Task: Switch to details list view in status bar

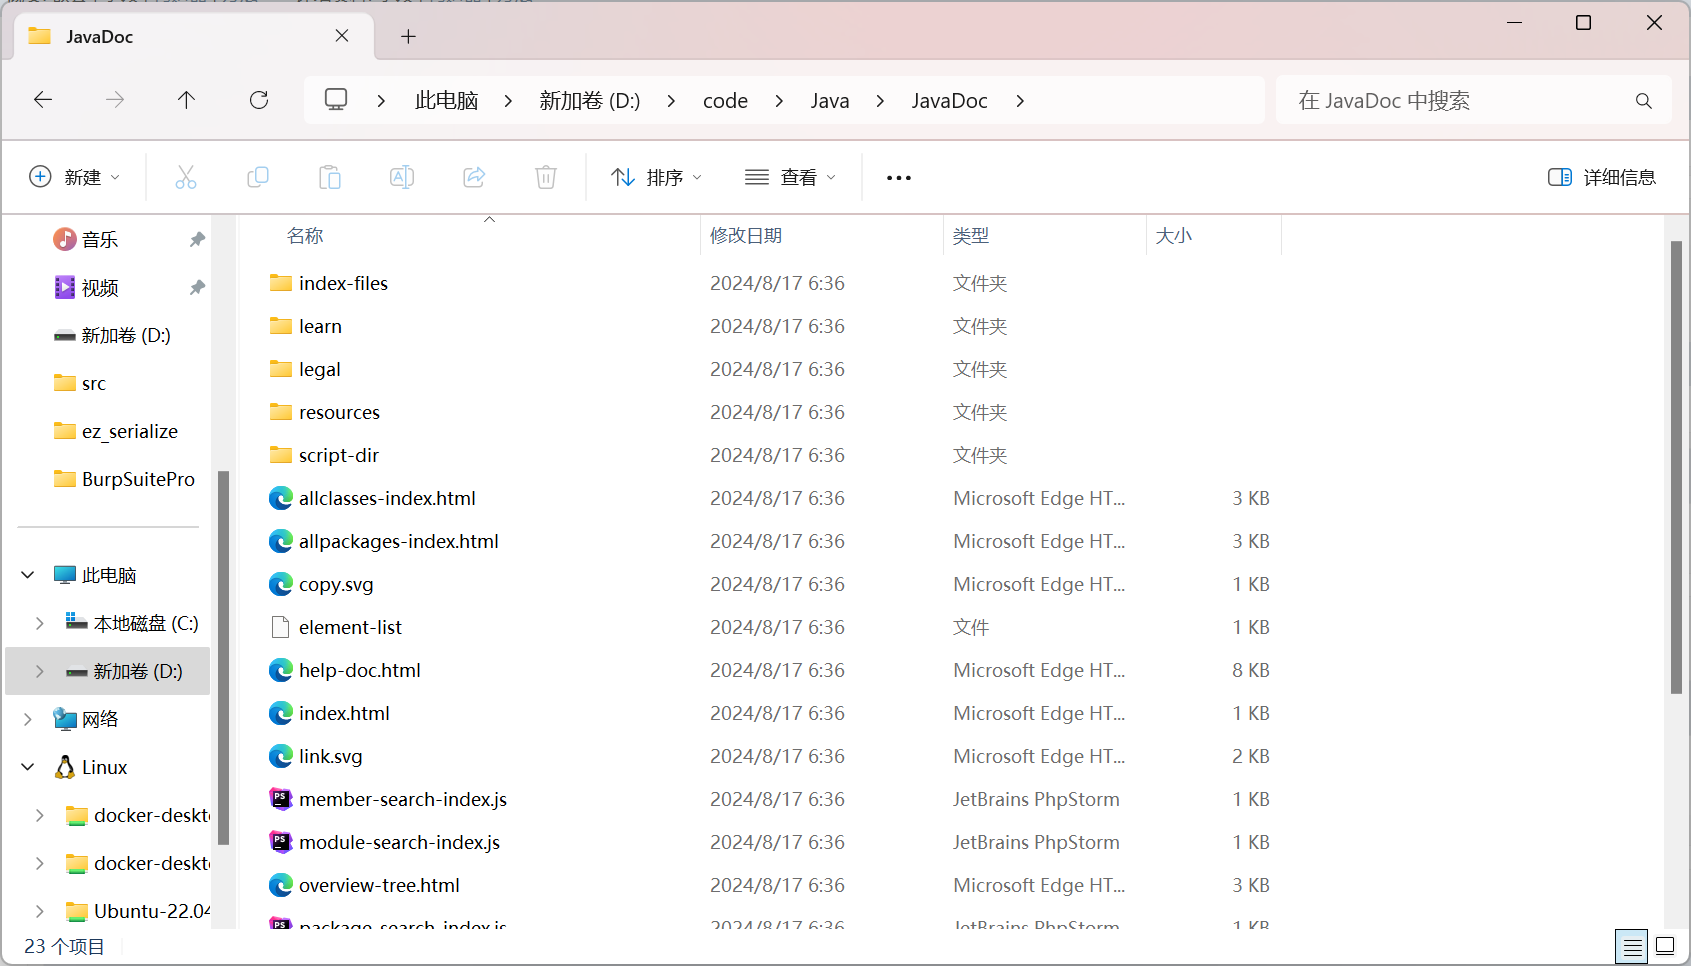Action: tap(1632, 946)
